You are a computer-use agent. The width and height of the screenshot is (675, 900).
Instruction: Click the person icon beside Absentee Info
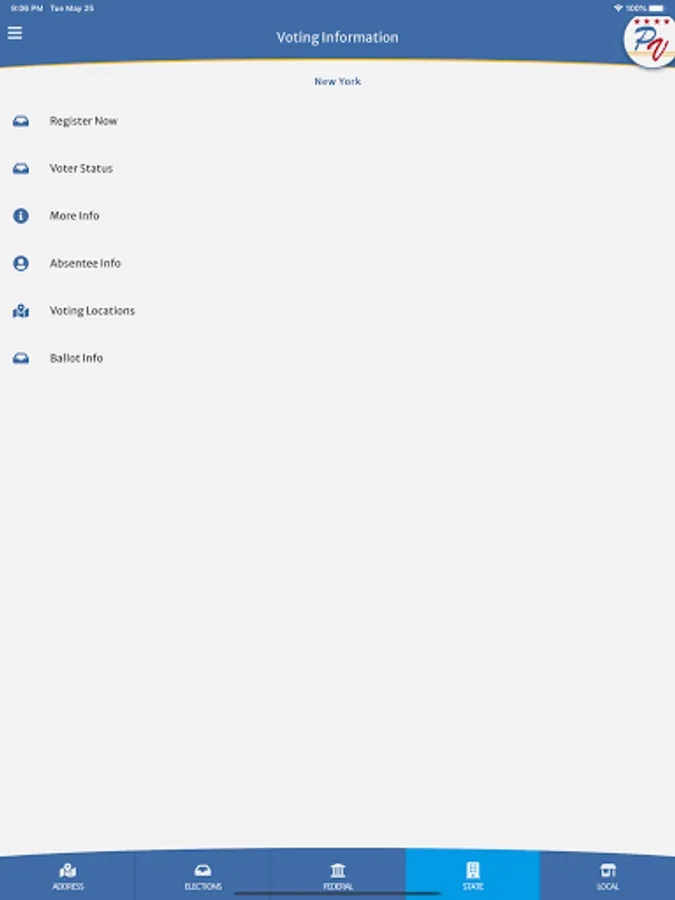click(21, 263)
